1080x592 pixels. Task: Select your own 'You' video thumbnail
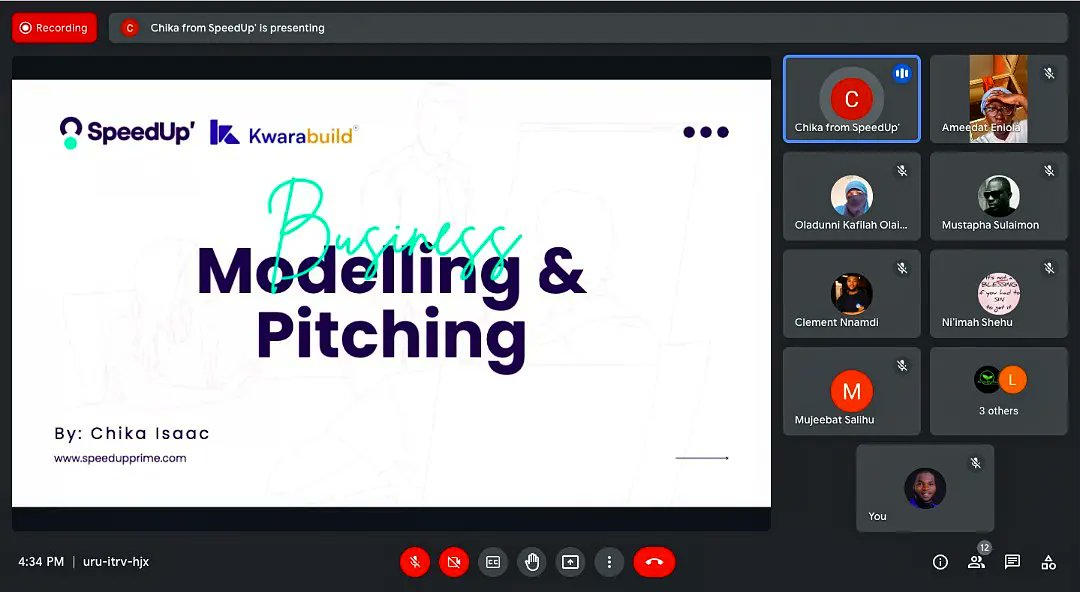[x=924, y=488]
